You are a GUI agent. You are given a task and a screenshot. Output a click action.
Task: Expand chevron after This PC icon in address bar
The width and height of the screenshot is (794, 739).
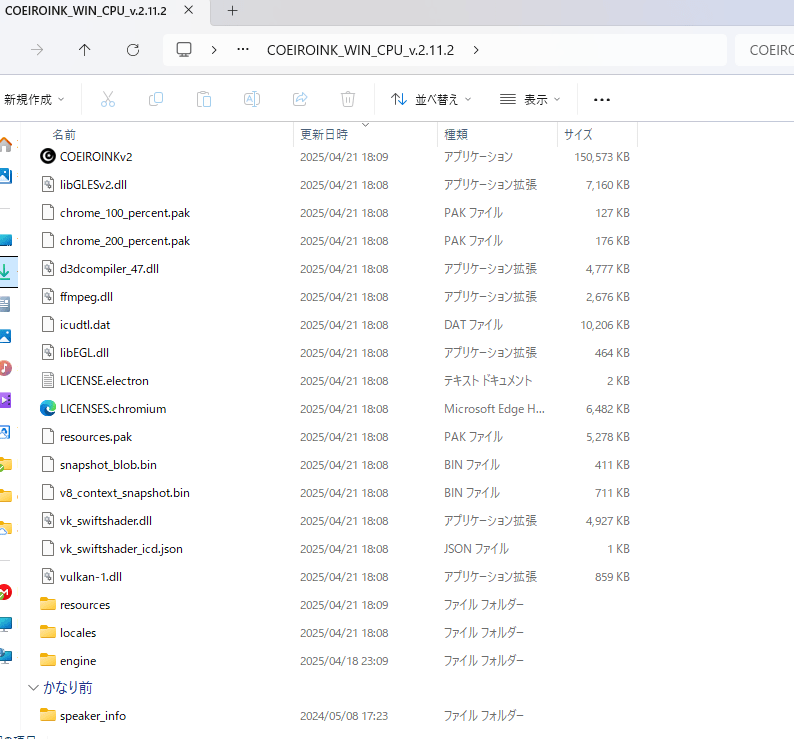214,50
